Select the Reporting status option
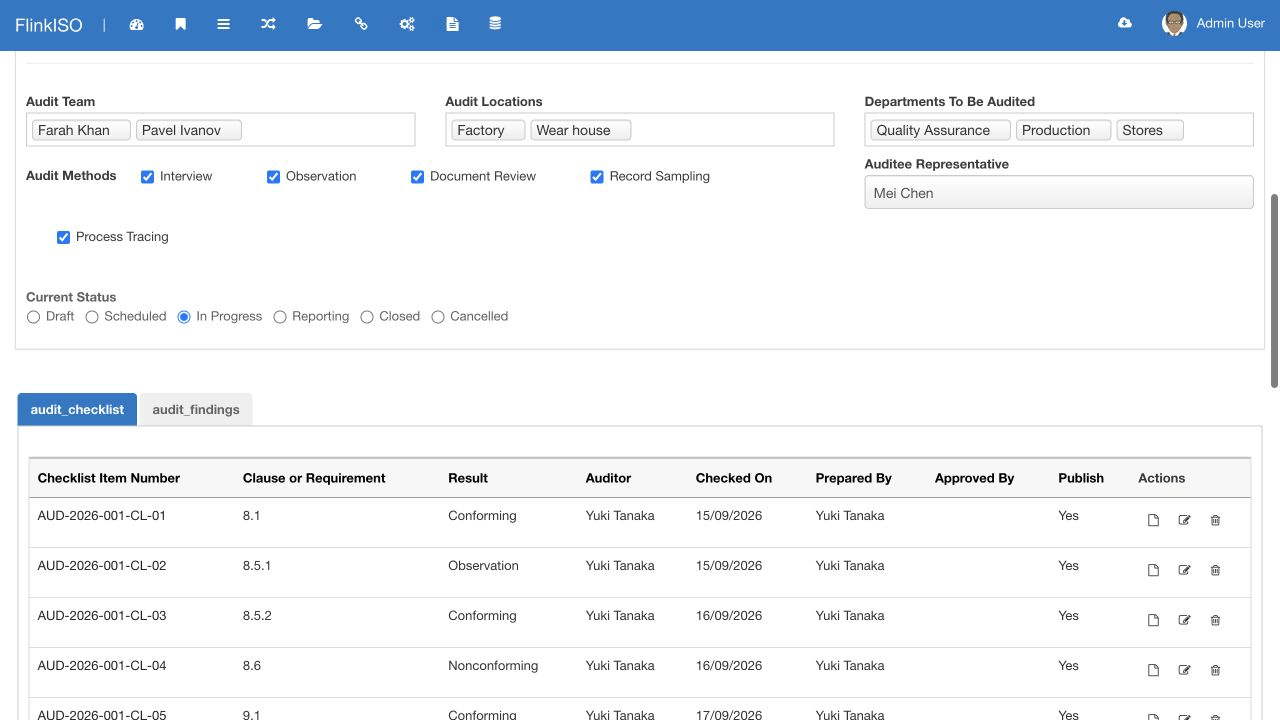 280,317
